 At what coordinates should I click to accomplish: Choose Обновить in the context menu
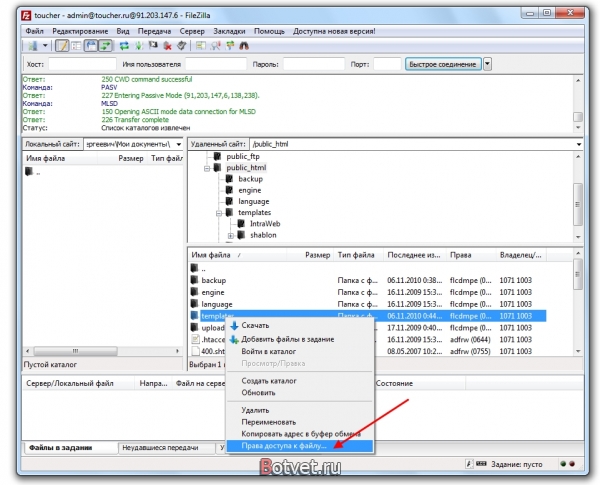tap(300, 393)
